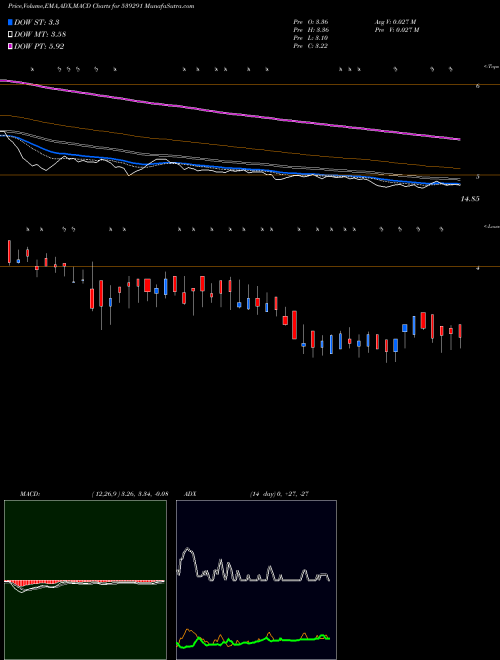Screen dimensions: 500x660
Task: Click the 'Pre L: 3.10' value
Action: [311, 38]
